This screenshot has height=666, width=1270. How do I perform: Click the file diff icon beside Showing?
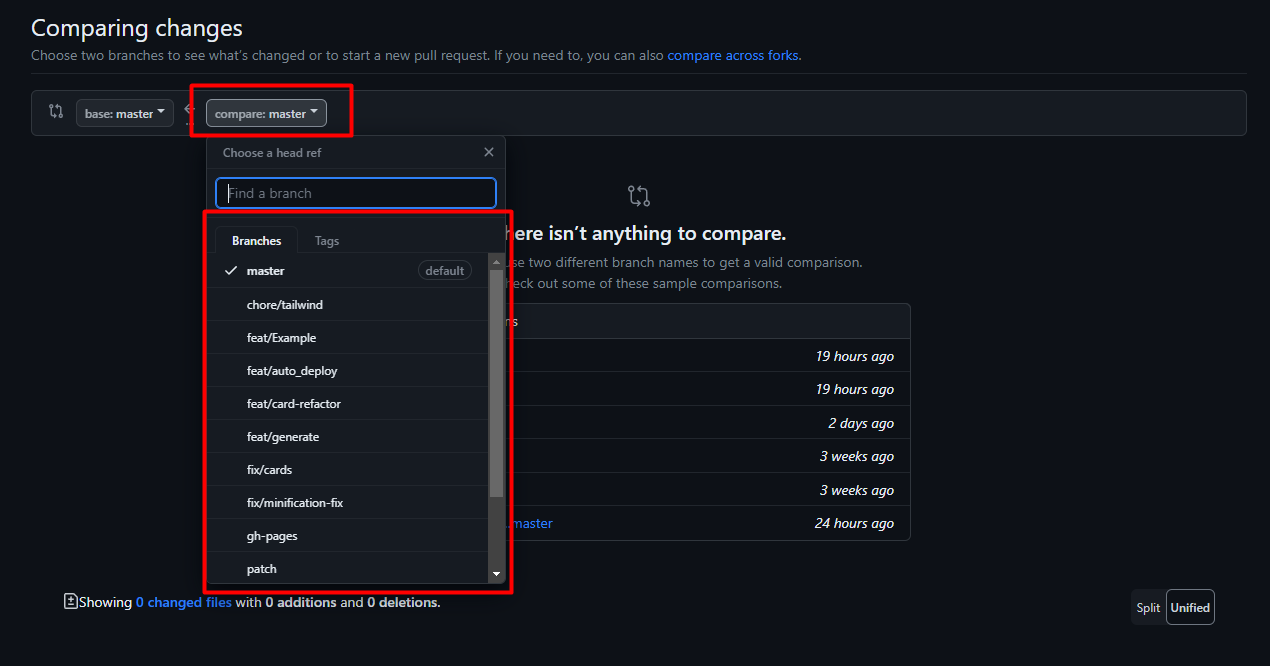pyautogui.click(x=70, y=602)
